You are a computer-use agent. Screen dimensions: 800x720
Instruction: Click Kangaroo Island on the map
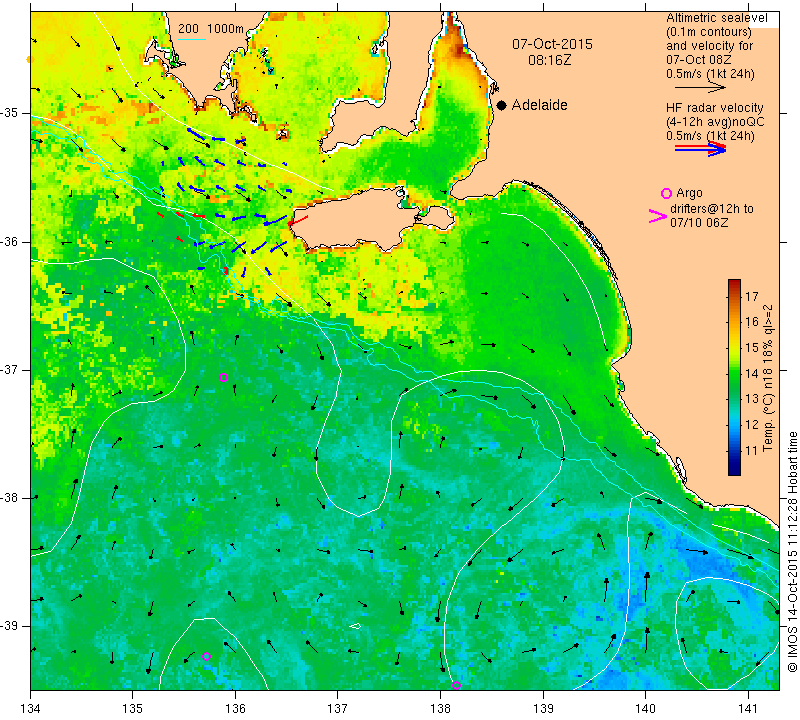357,219
